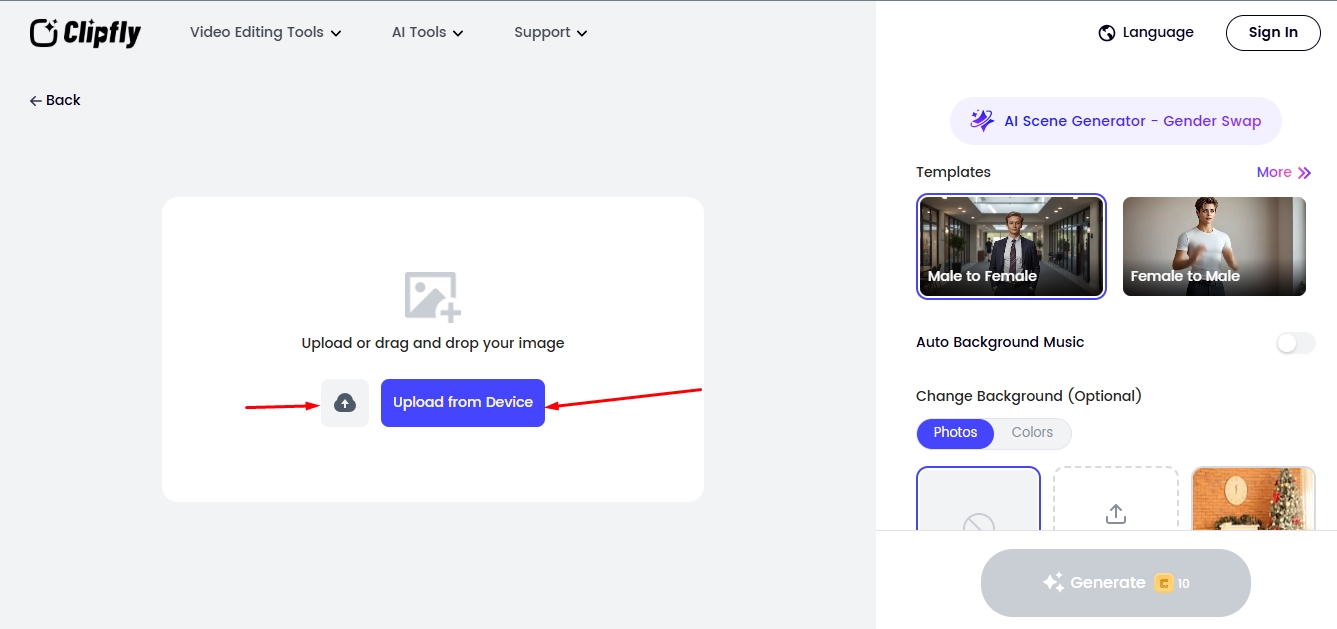Open More templates link
Screen dimensions: 1337x629
click(x=1284, y=172)
